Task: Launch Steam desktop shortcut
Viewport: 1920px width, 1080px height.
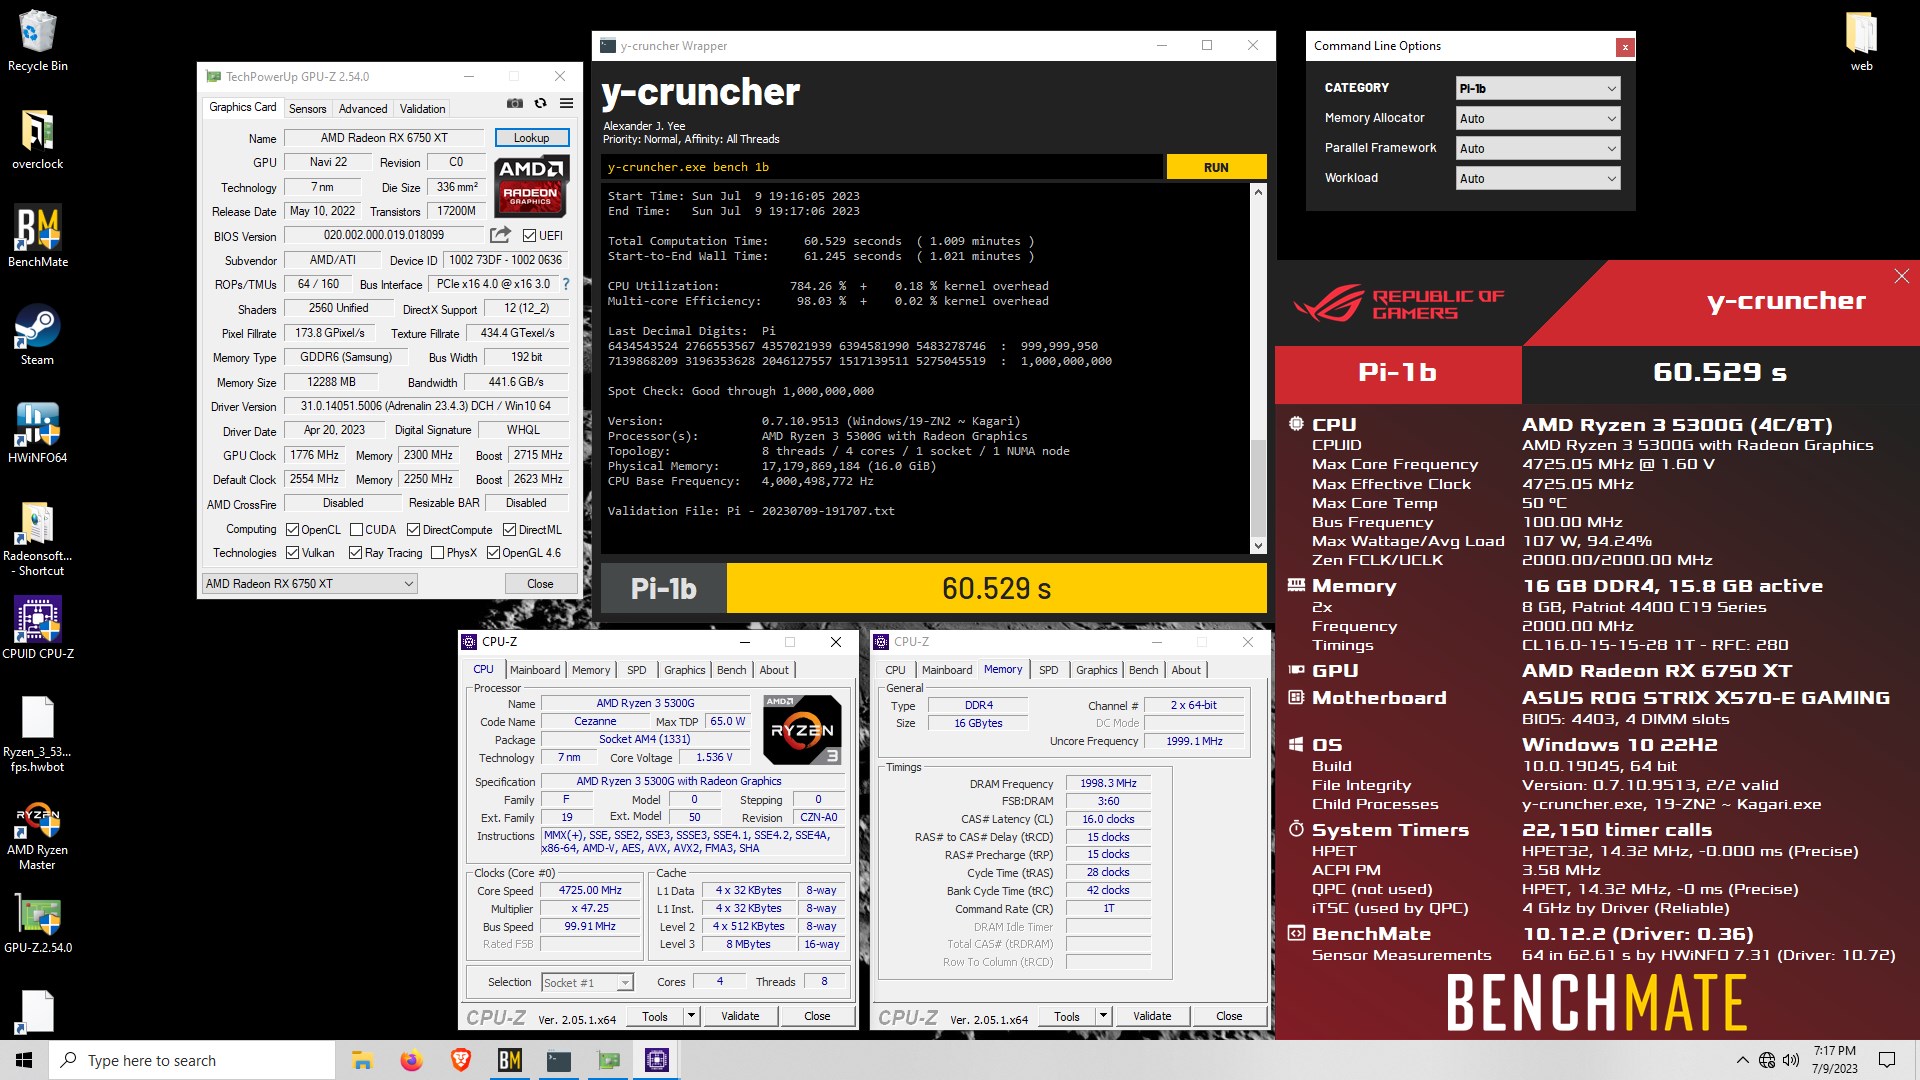Action: click(37, 335)
